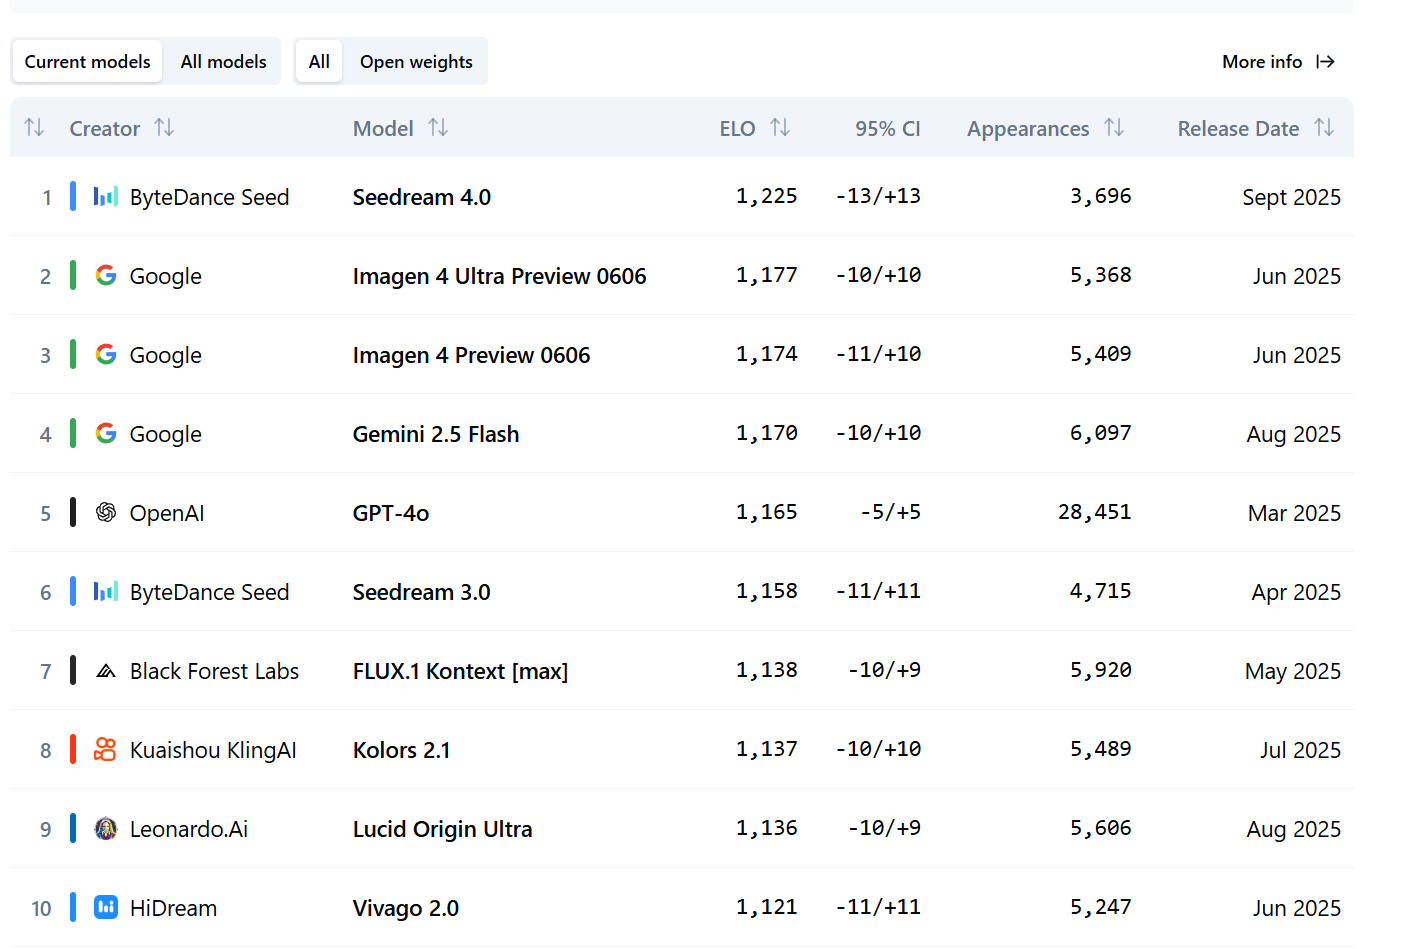Click confidence interval -5/+5

click(x=890, y=512)
